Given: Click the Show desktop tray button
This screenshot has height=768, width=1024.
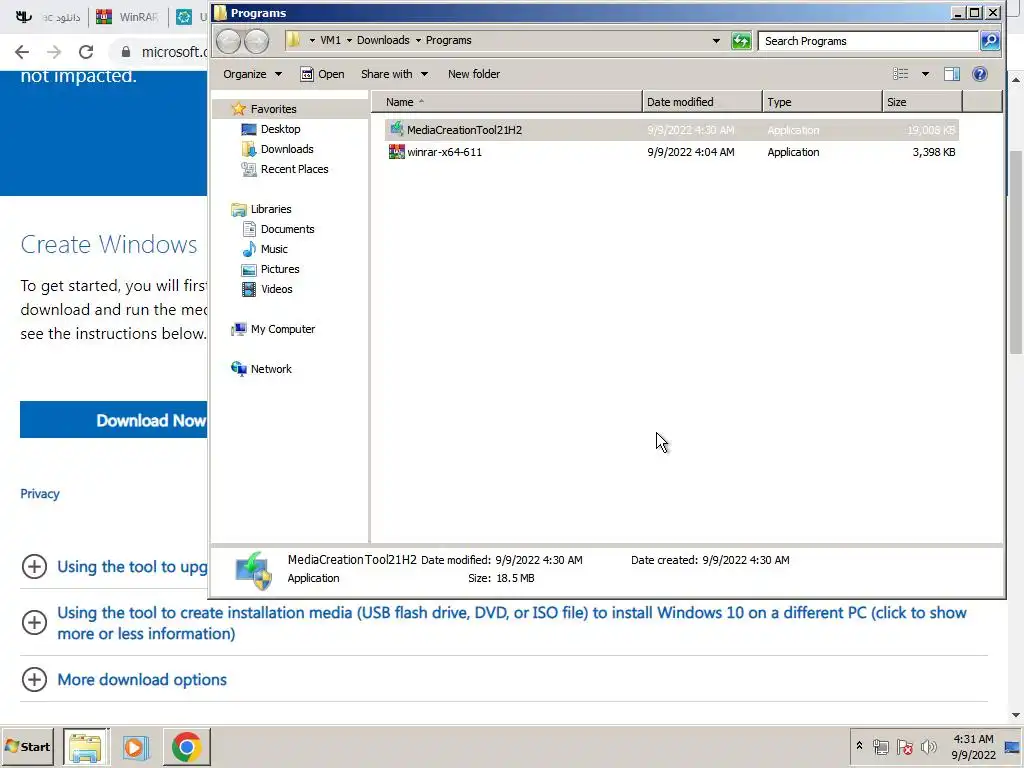Looking at the screenshot, I should (x=1013, y=746).
